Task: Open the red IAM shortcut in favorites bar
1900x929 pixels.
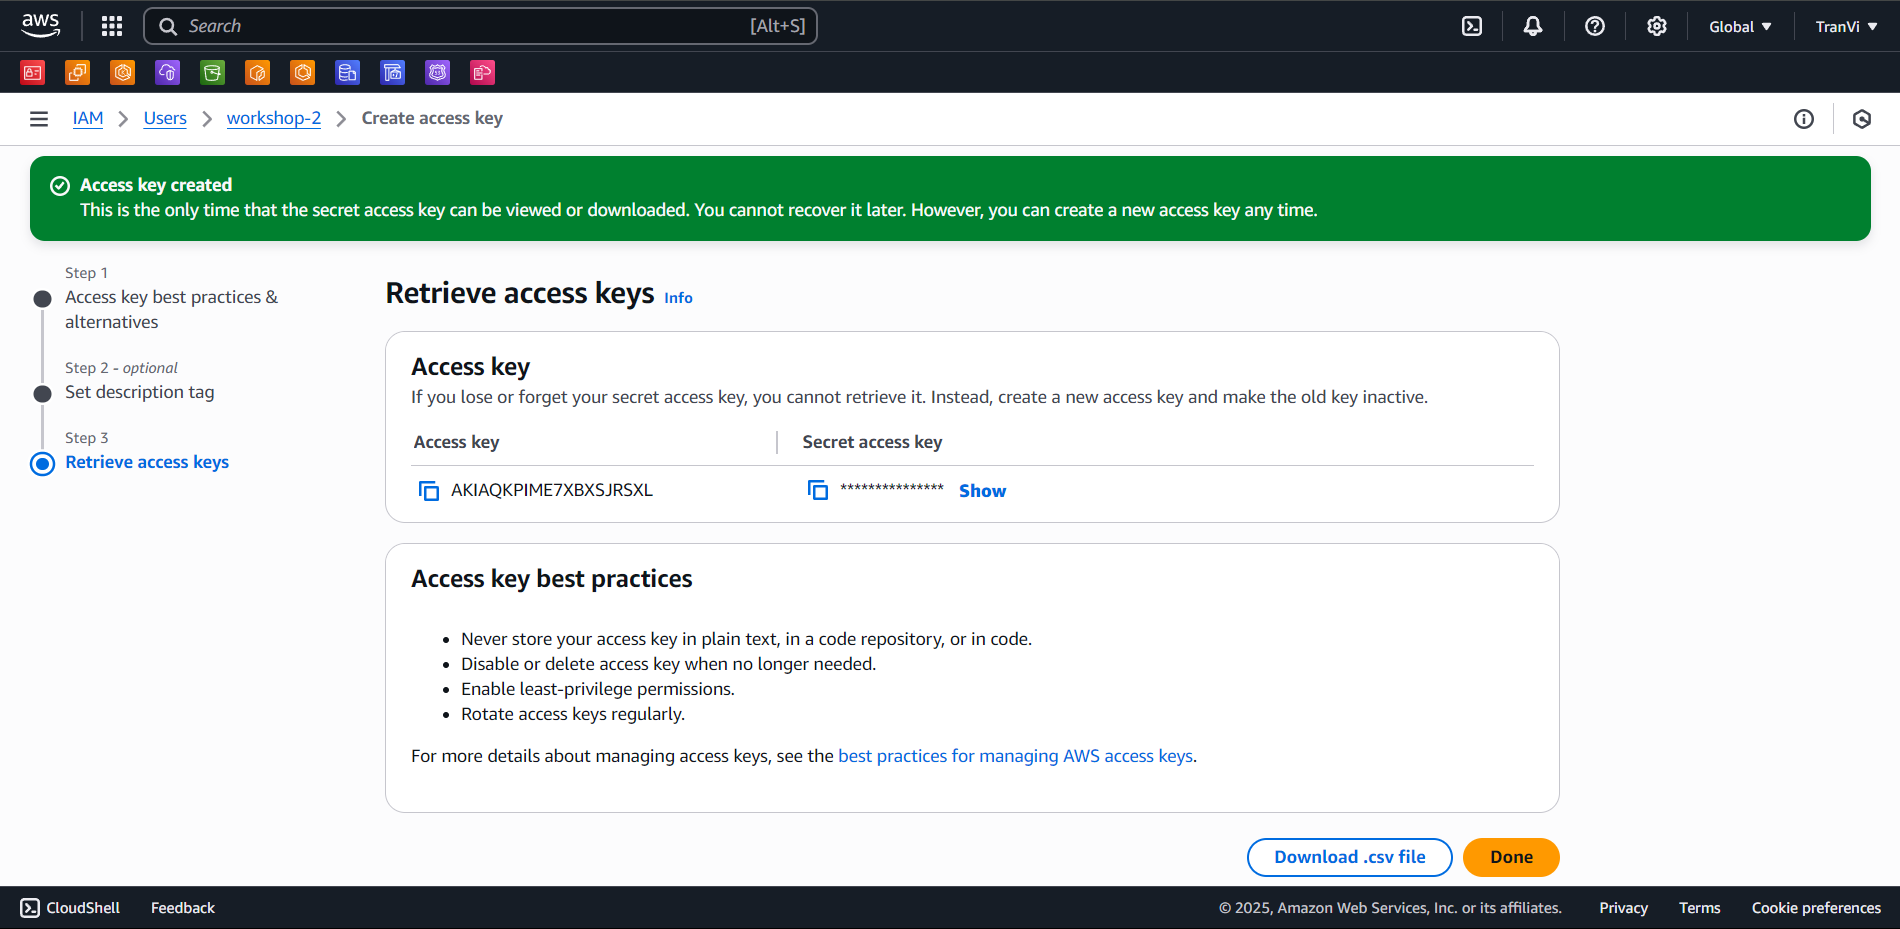Action: 32,72
